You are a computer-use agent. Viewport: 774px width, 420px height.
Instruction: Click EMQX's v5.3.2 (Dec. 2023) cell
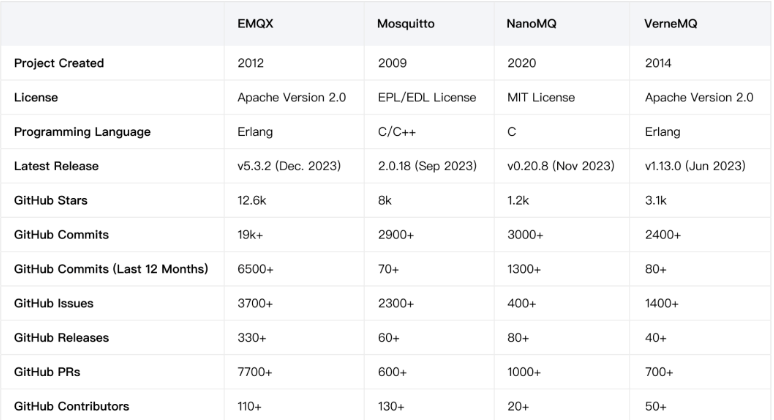pyautogui.click(x=290, y=166)
